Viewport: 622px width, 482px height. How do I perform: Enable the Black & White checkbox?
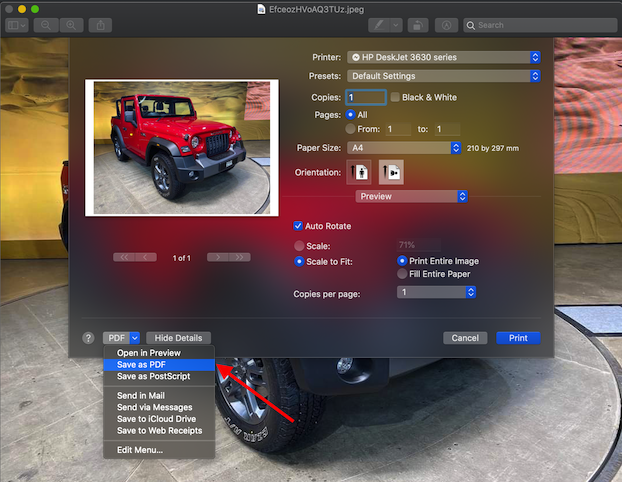coord(395,97)
